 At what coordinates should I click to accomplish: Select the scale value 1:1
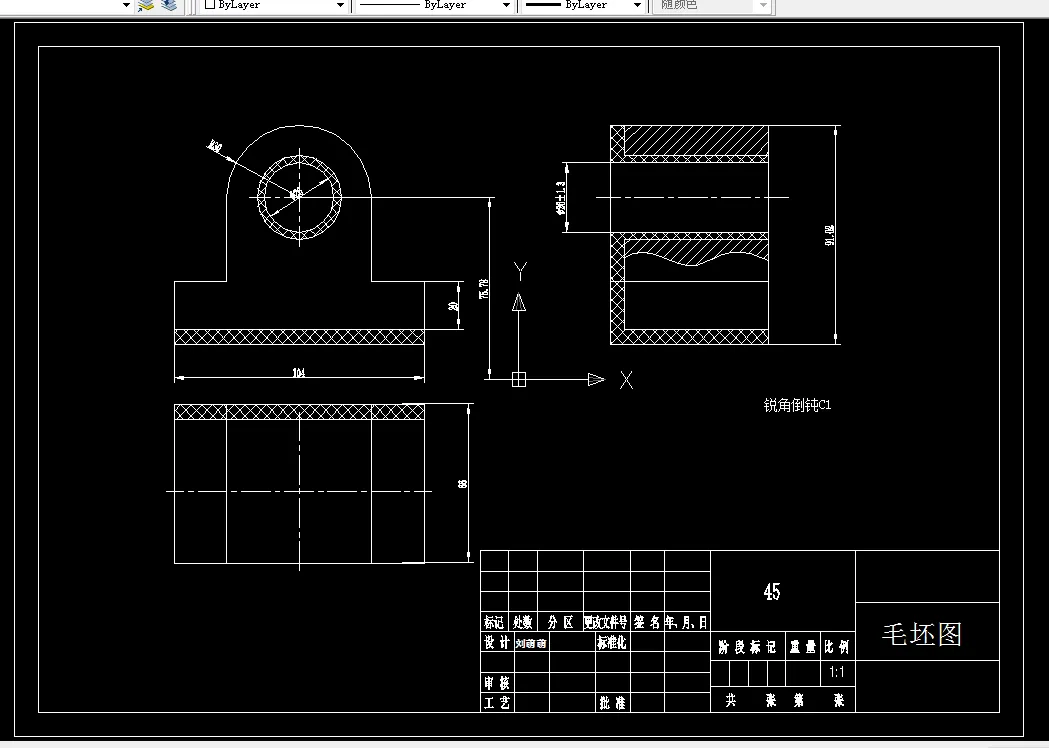836,672
